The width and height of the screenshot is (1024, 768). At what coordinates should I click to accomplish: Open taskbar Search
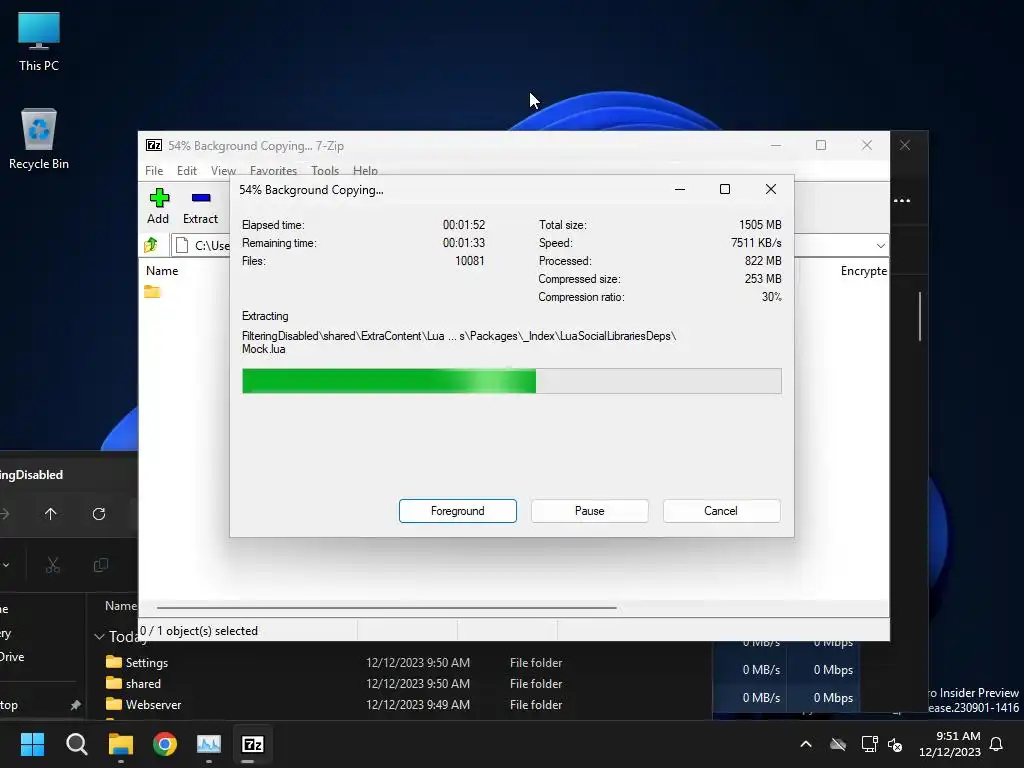(x=76, y=744)
